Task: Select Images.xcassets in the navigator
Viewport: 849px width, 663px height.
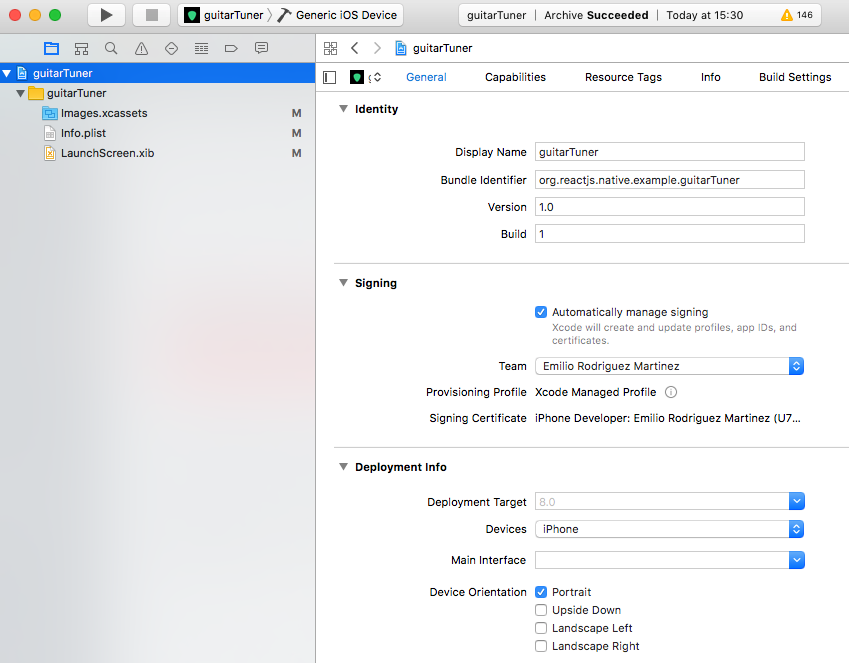Action: 158,113
